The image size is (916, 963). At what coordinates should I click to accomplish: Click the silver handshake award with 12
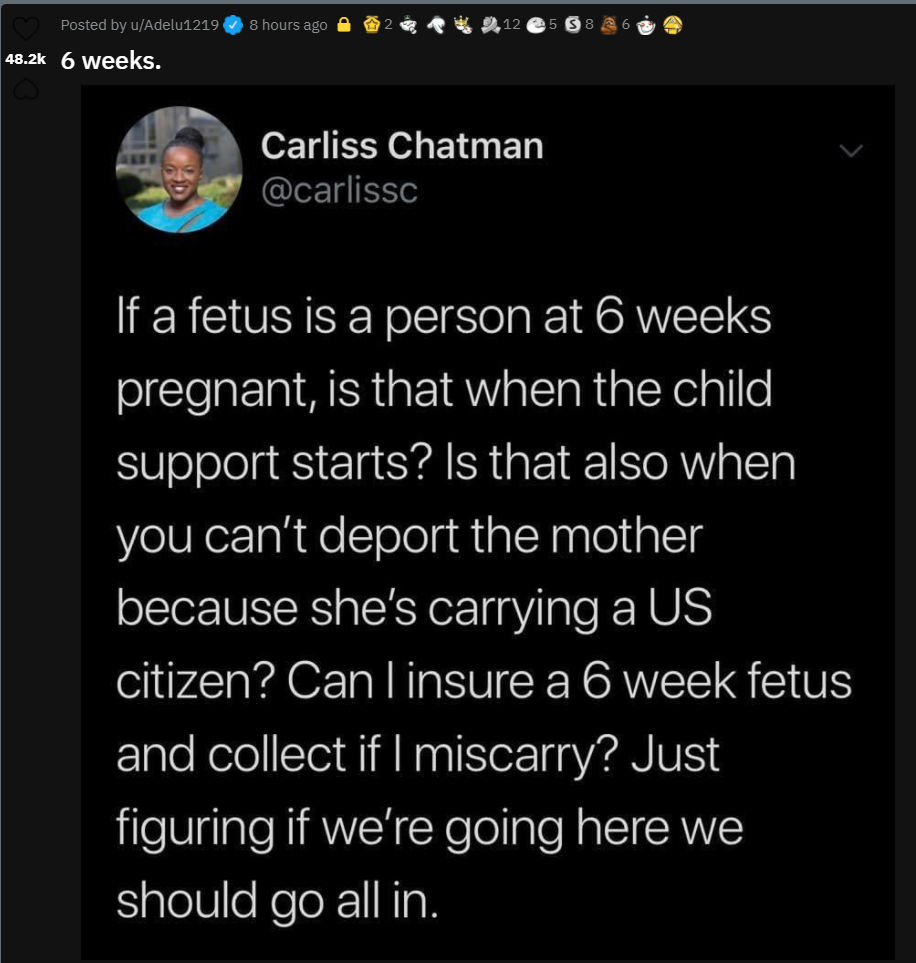[491, 25]
